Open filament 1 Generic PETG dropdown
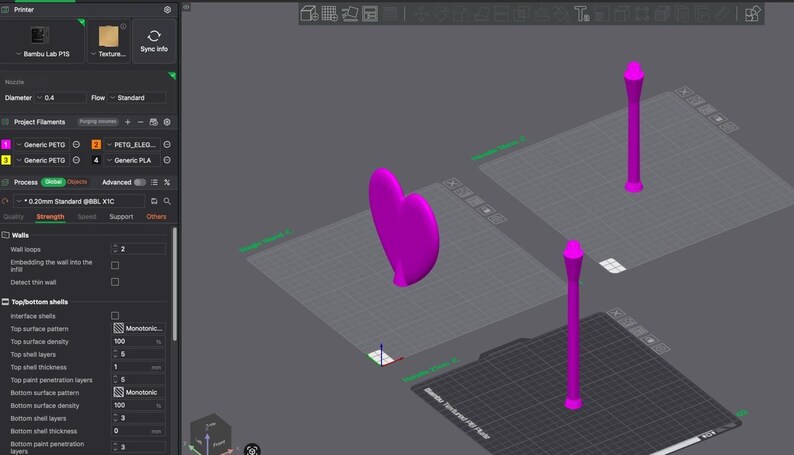The height and width of the screenshot is (455, 794). tap(41, 145)
